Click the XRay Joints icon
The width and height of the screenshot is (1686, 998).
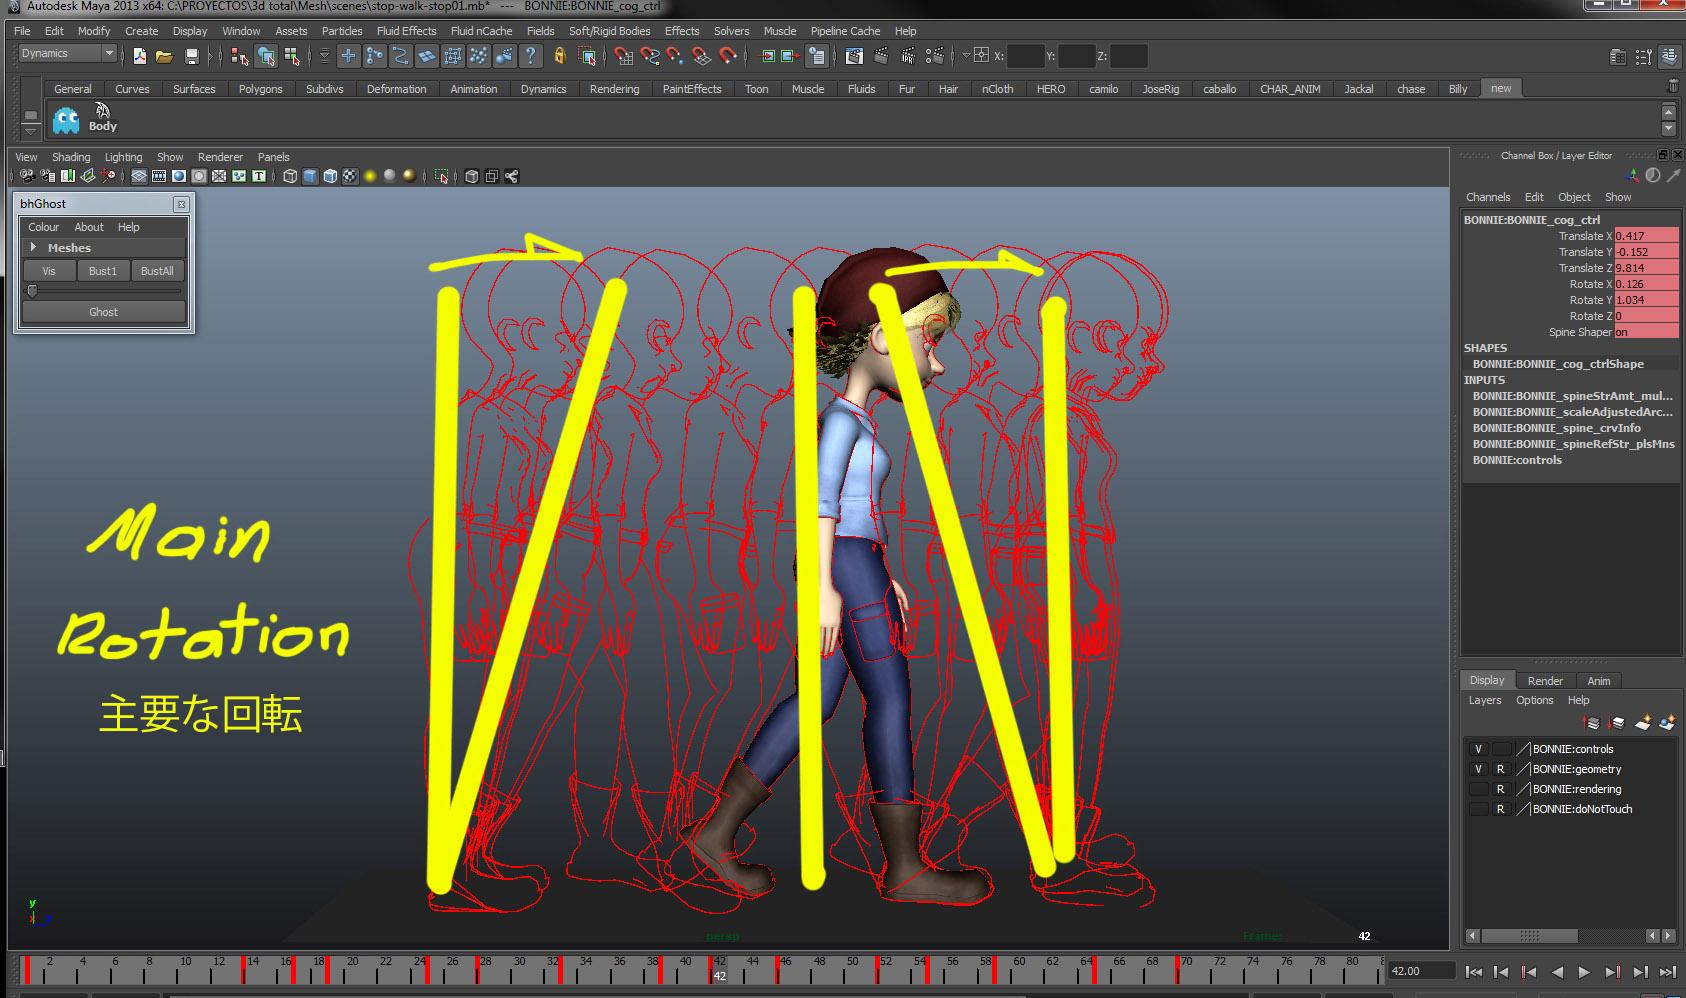(x=511, y=177)
